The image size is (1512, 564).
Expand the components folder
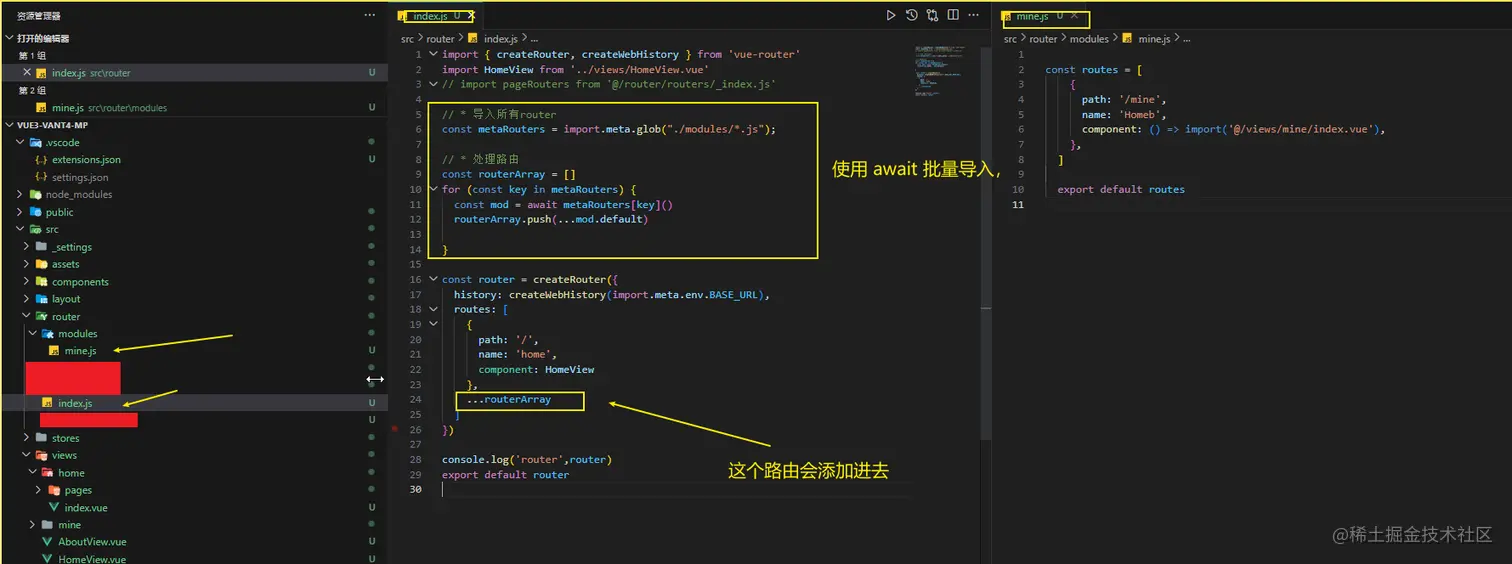(27, 282)
